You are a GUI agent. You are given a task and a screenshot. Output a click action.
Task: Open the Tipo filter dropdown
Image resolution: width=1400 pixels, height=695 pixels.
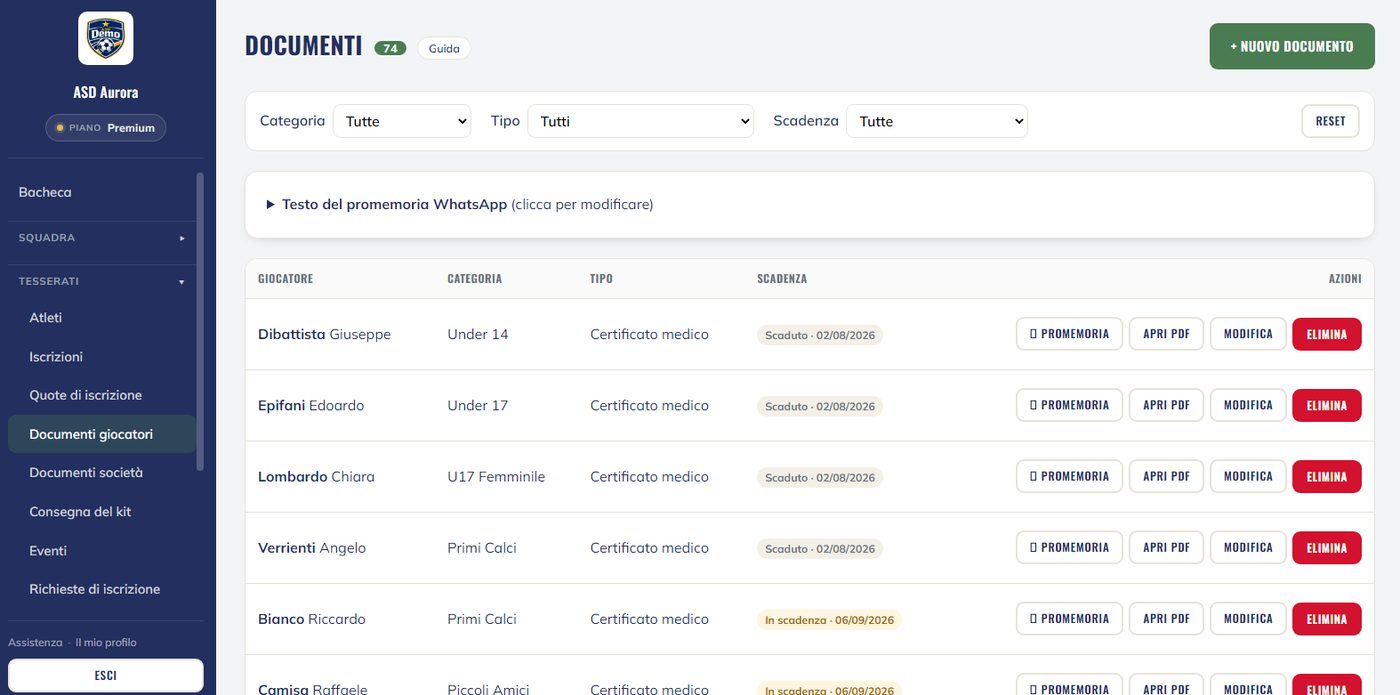(x=641, y=121)
